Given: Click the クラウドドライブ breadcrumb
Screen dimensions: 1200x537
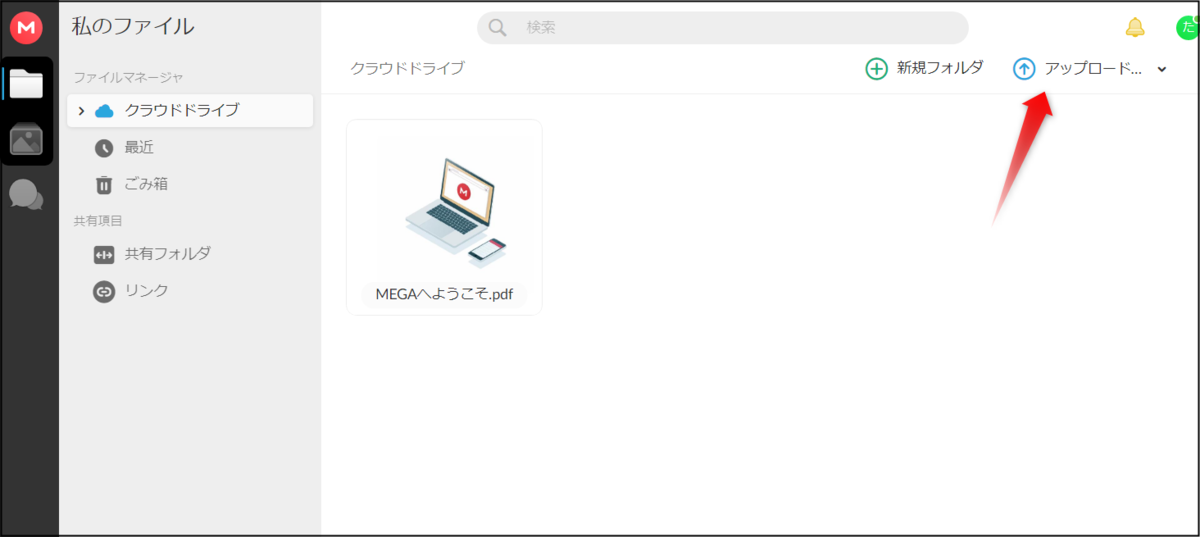Looking at the screenshot, I should point(407,68).
